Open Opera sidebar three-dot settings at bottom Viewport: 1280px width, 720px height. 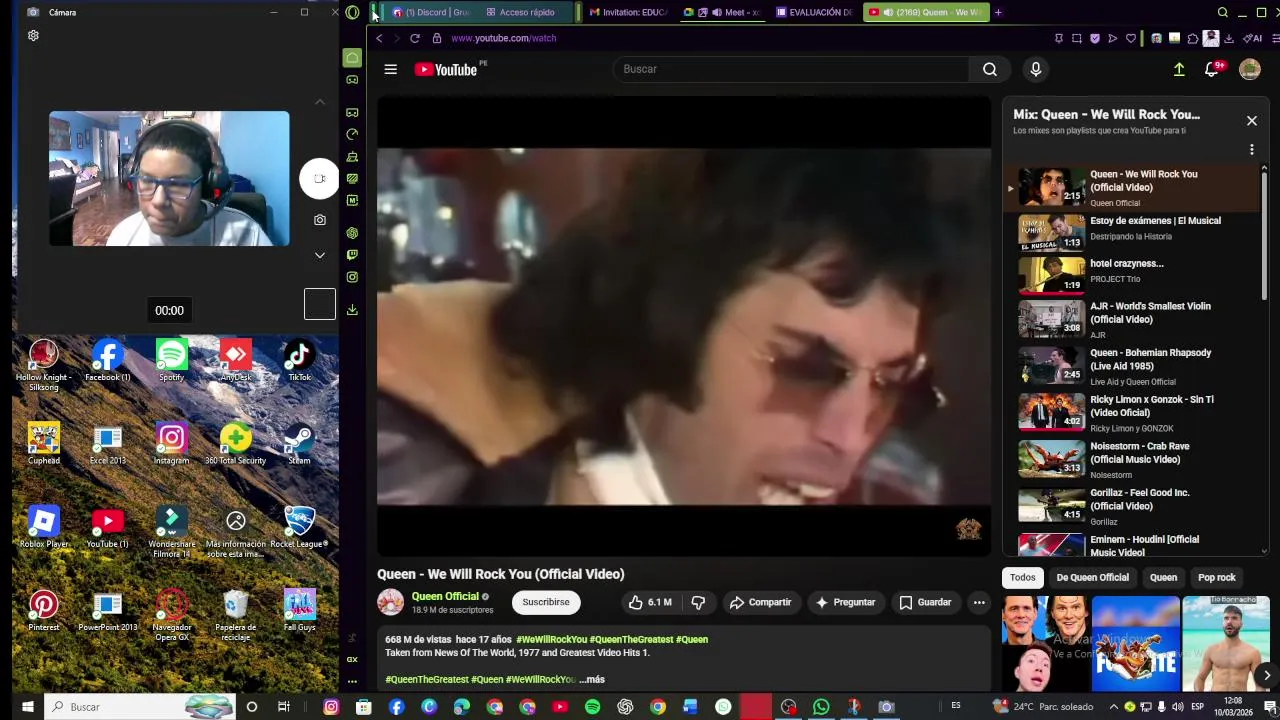coord(352,681)
